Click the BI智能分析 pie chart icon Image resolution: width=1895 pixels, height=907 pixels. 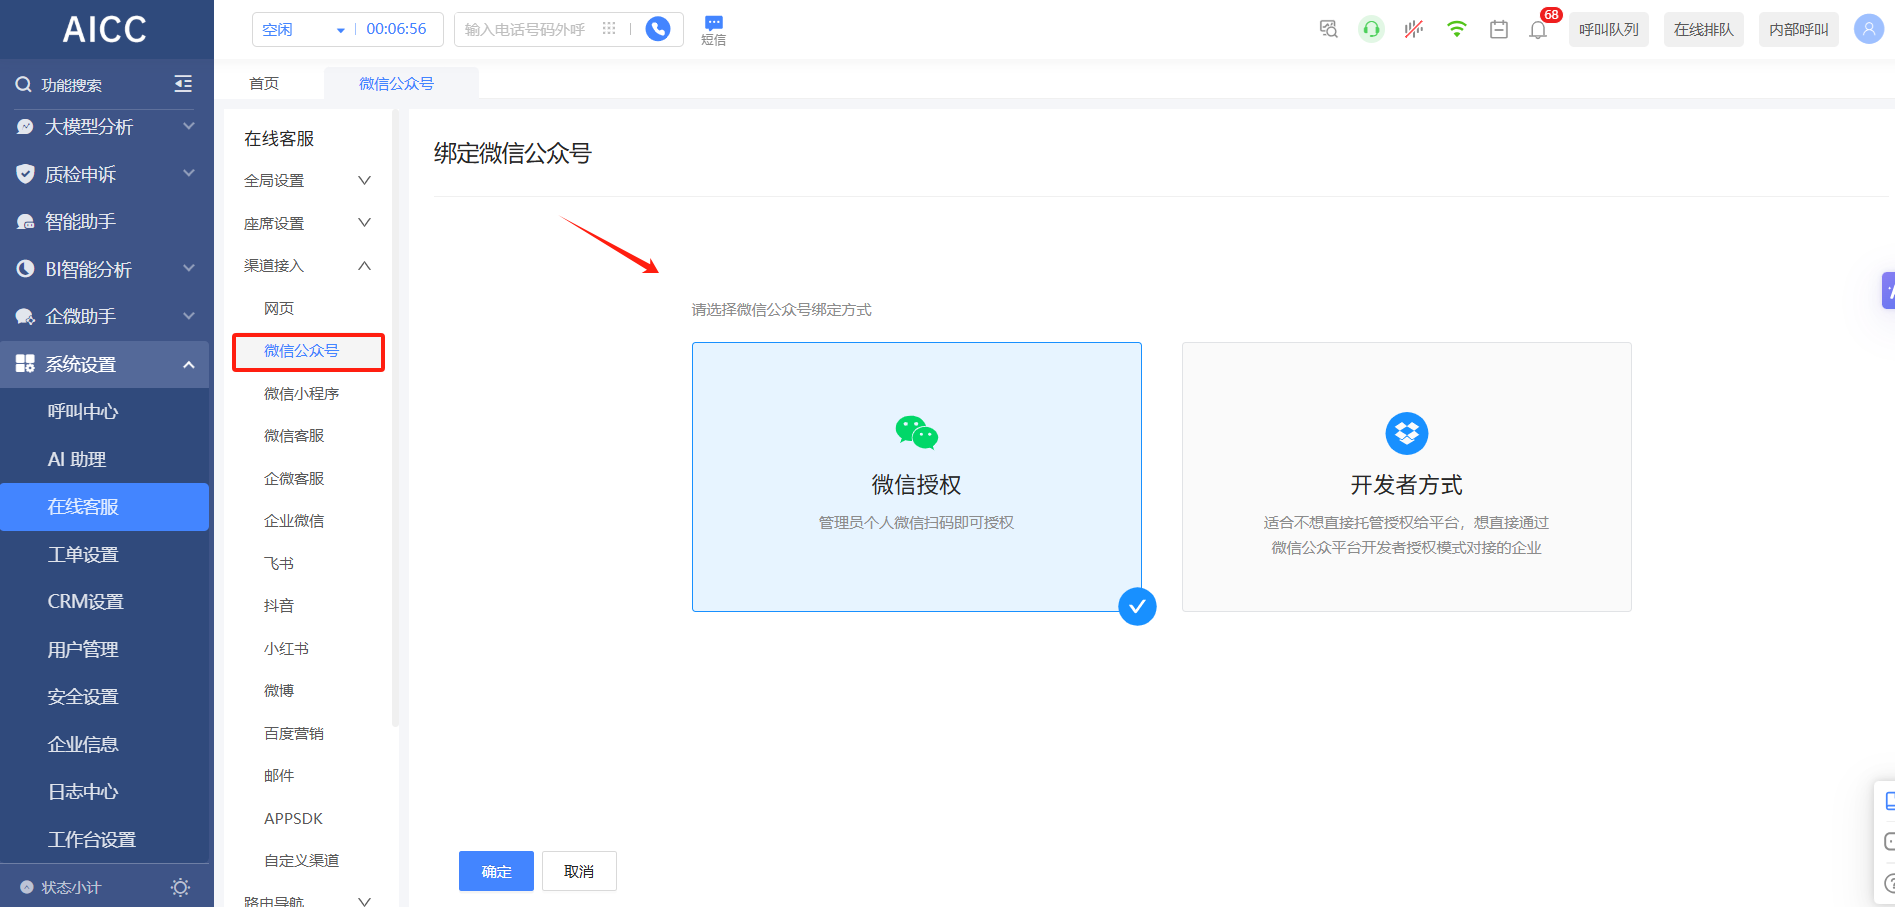pyautogui.click(x=25, y=269)
